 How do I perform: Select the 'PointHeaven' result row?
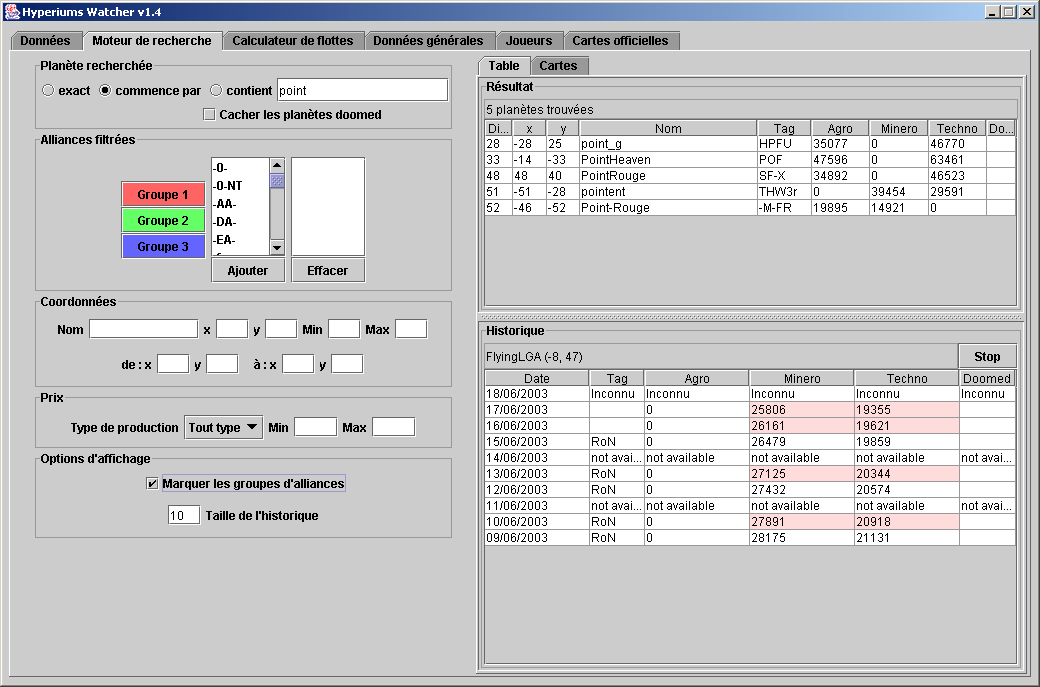pyautogui.click(x=750, y=160)
